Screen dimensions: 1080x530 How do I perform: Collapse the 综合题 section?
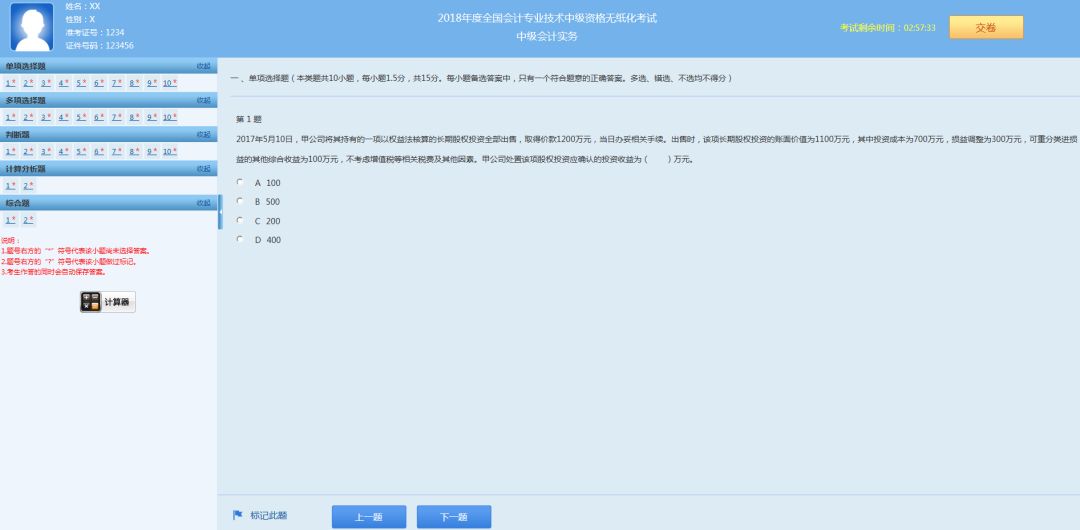click(203, 203)
